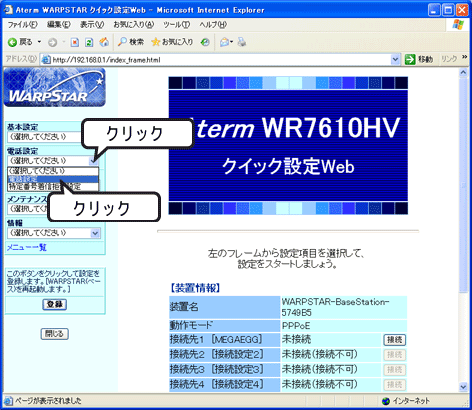This screenshot has height=410, width=472.
Task: Open the 検索 search toolbar button
Action: pos(131,42)
